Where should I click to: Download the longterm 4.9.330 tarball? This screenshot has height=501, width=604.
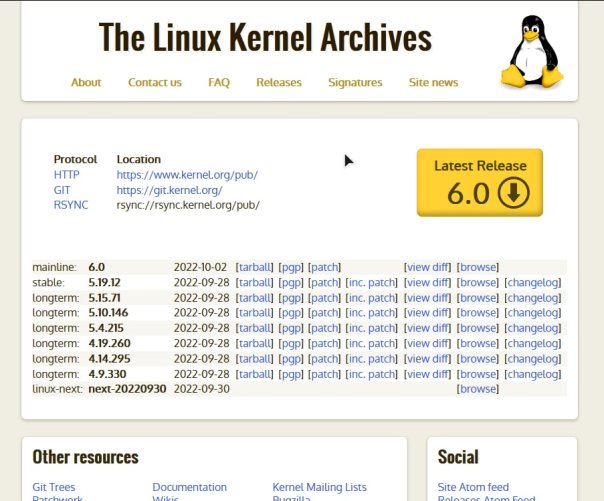coord(254,374)
